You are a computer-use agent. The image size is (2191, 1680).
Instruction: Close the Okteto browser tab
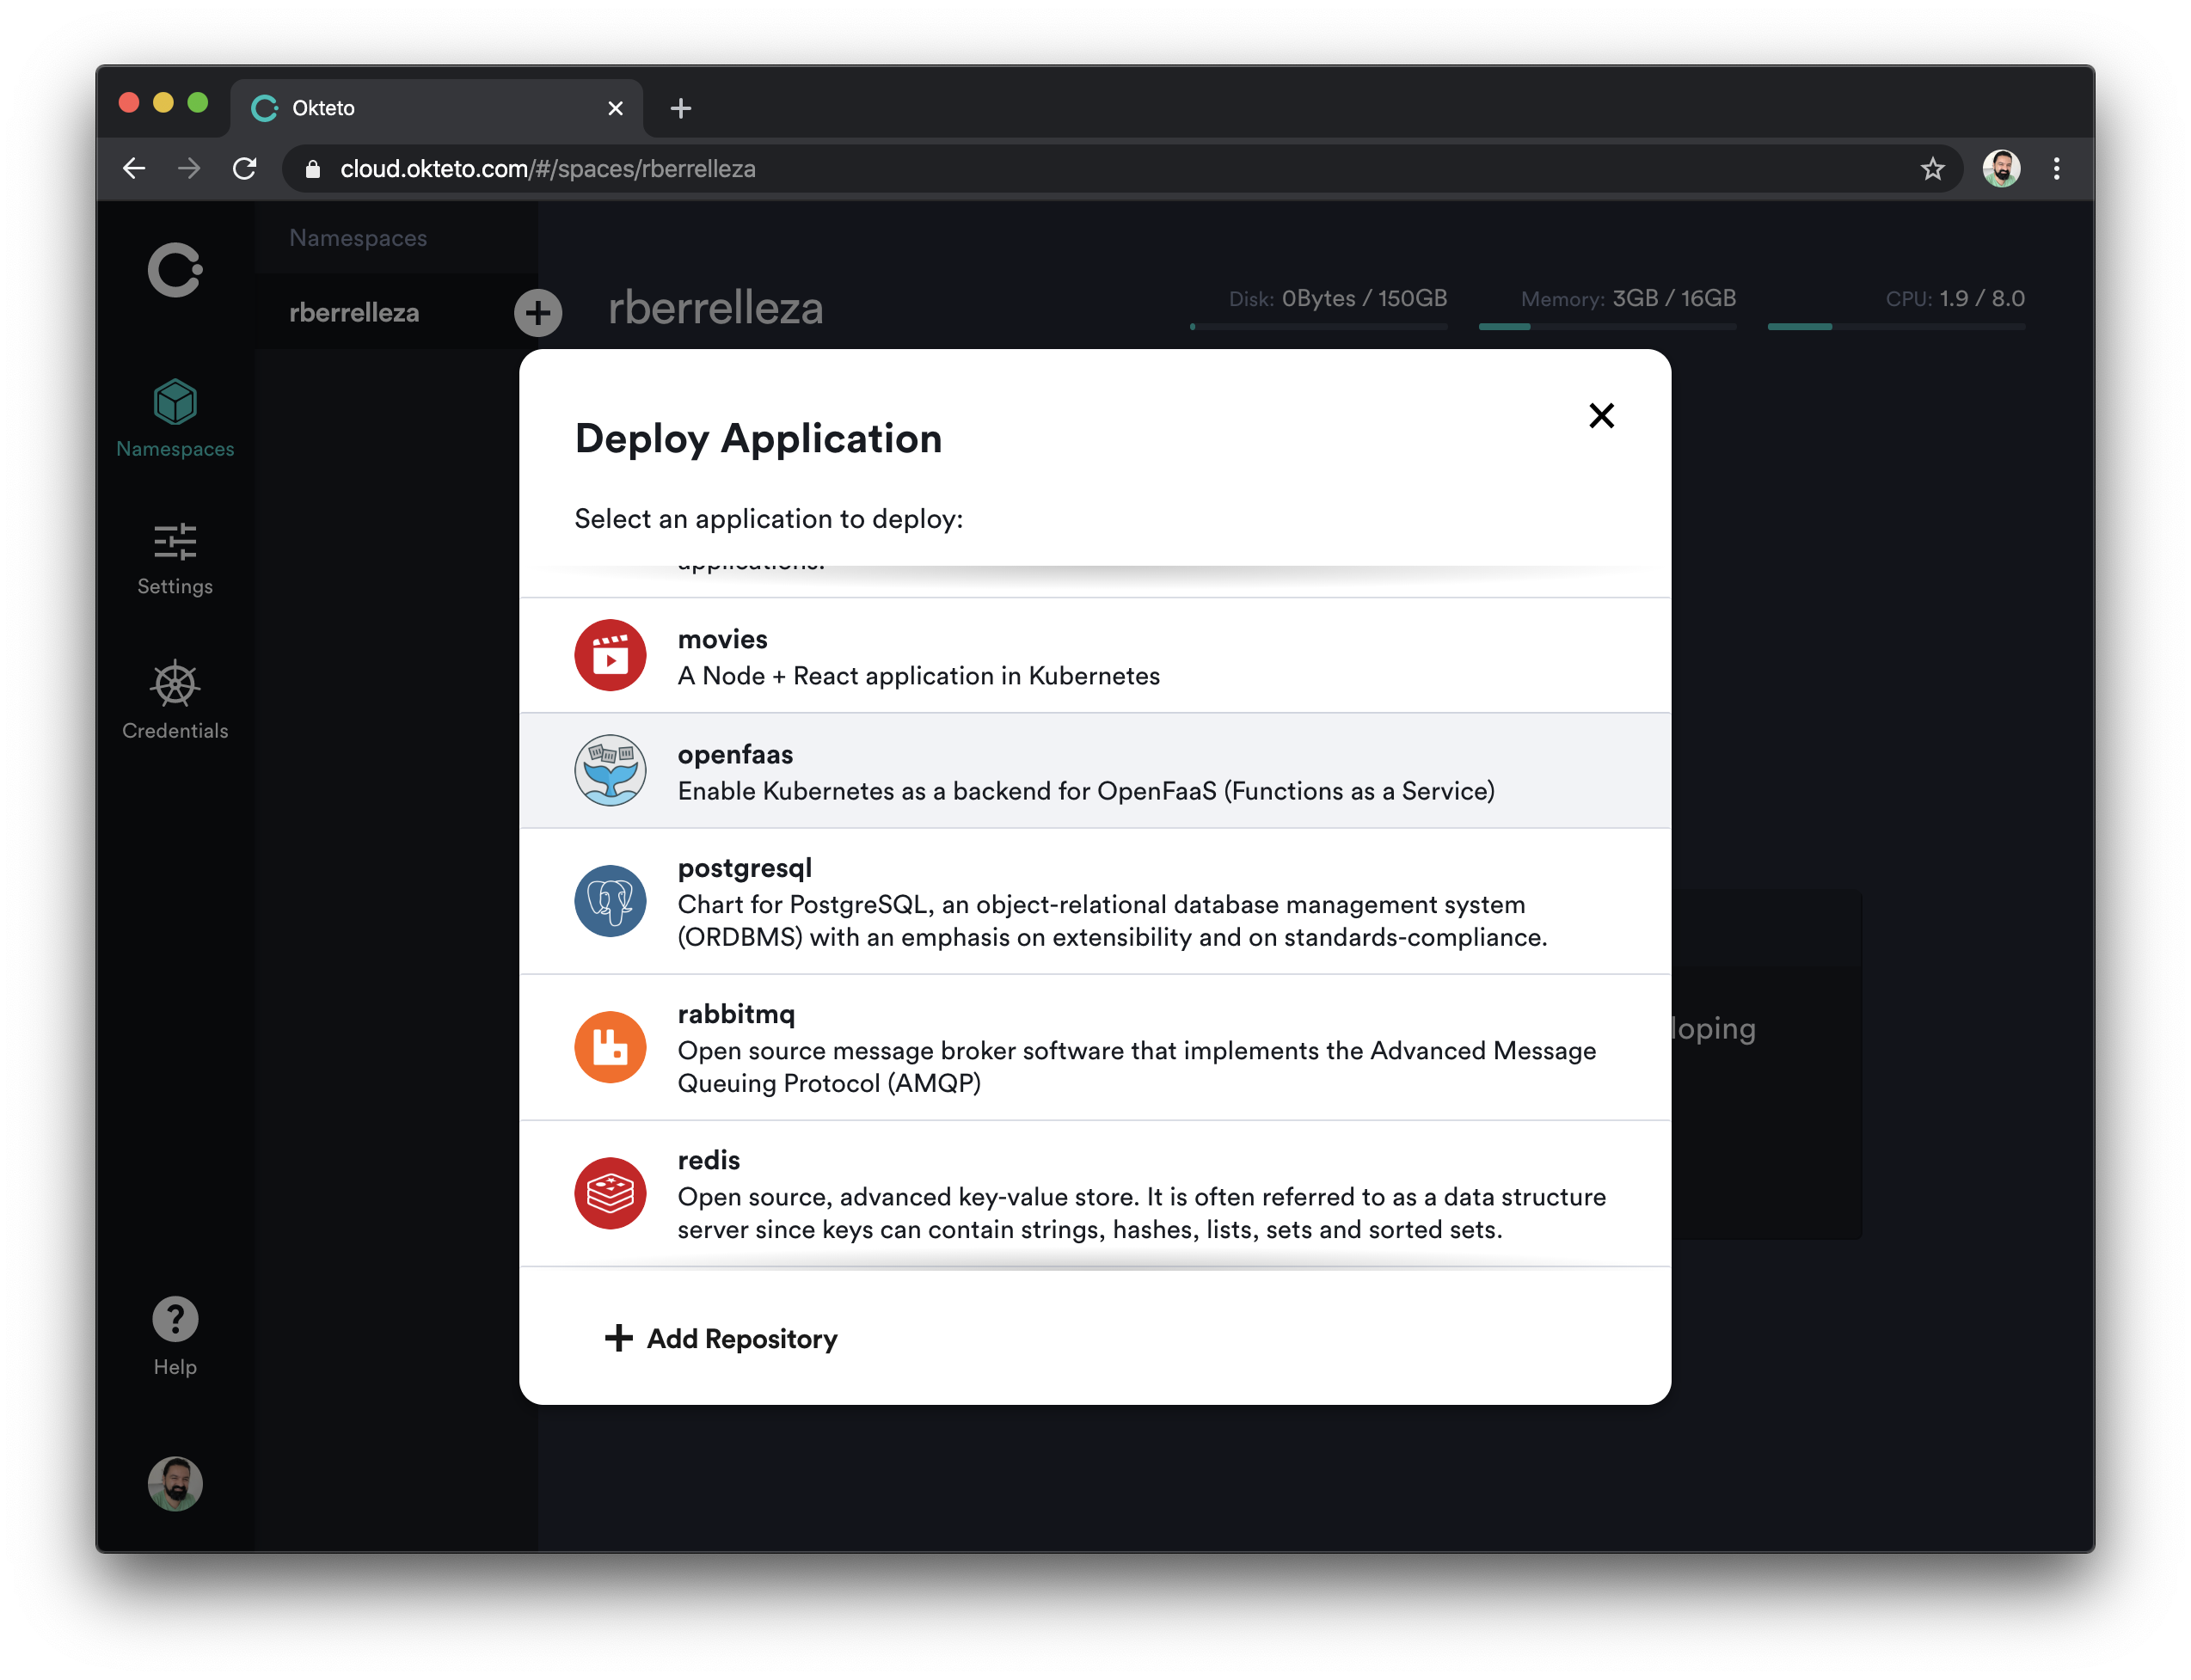615,108
